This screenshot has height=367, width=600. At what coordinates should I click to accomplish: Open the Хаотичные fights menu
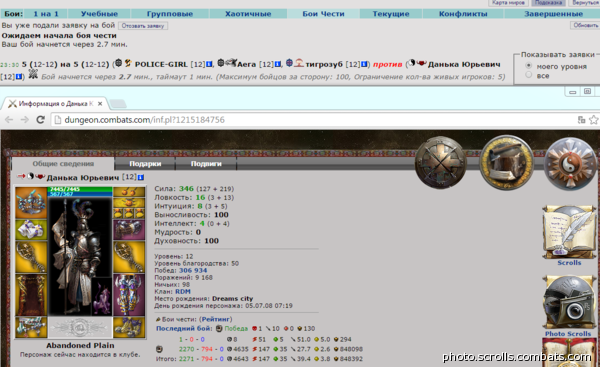[x=248, y=14]
